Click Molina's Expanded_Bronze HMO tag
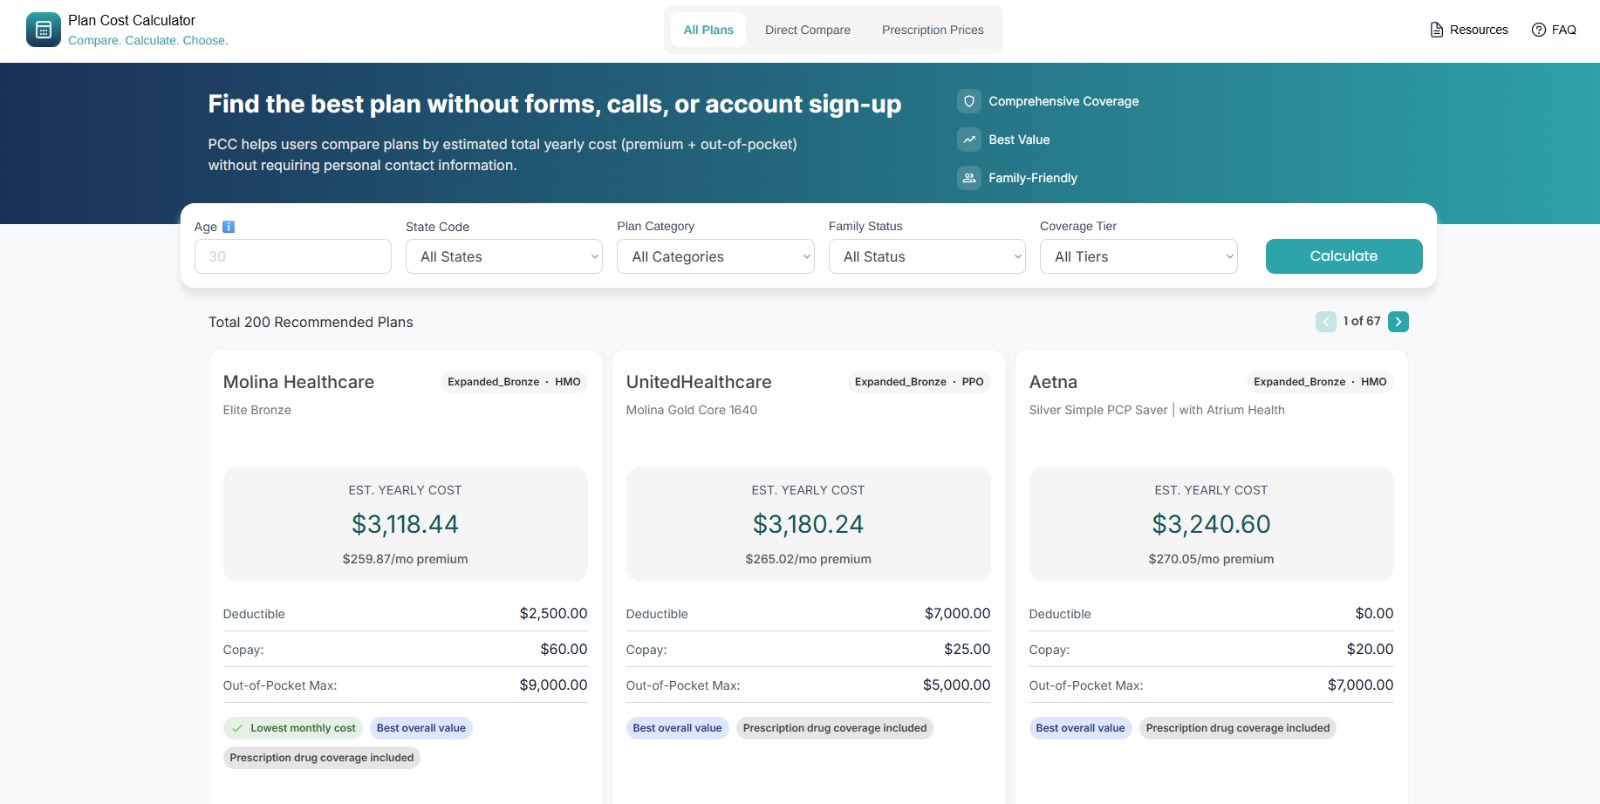The width and height of the screenshot is (1600, 804). point(514,382)
